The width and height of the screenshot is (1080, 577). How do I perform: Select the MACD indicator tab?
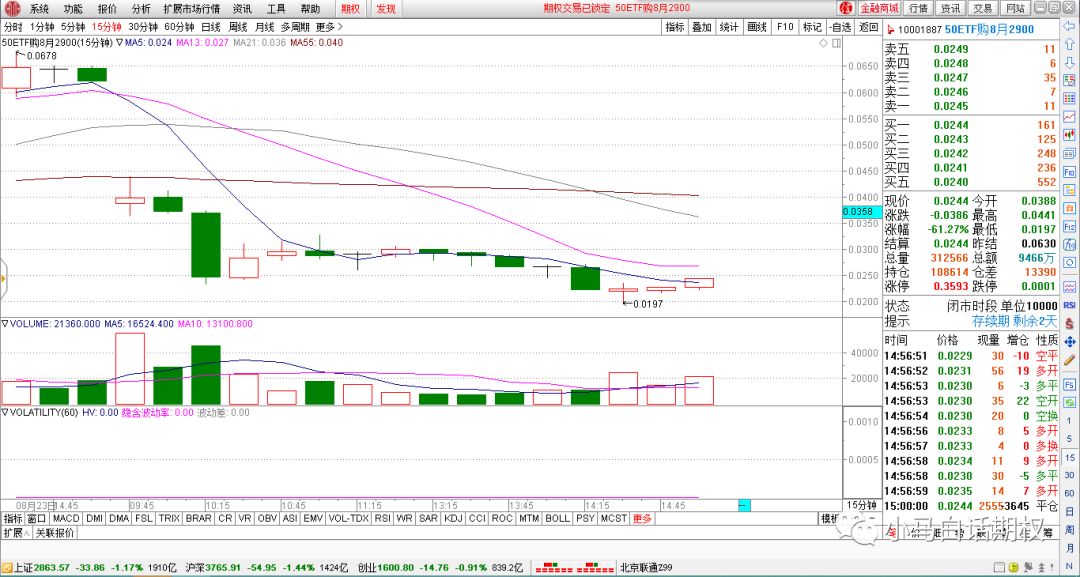coord(66,518)
